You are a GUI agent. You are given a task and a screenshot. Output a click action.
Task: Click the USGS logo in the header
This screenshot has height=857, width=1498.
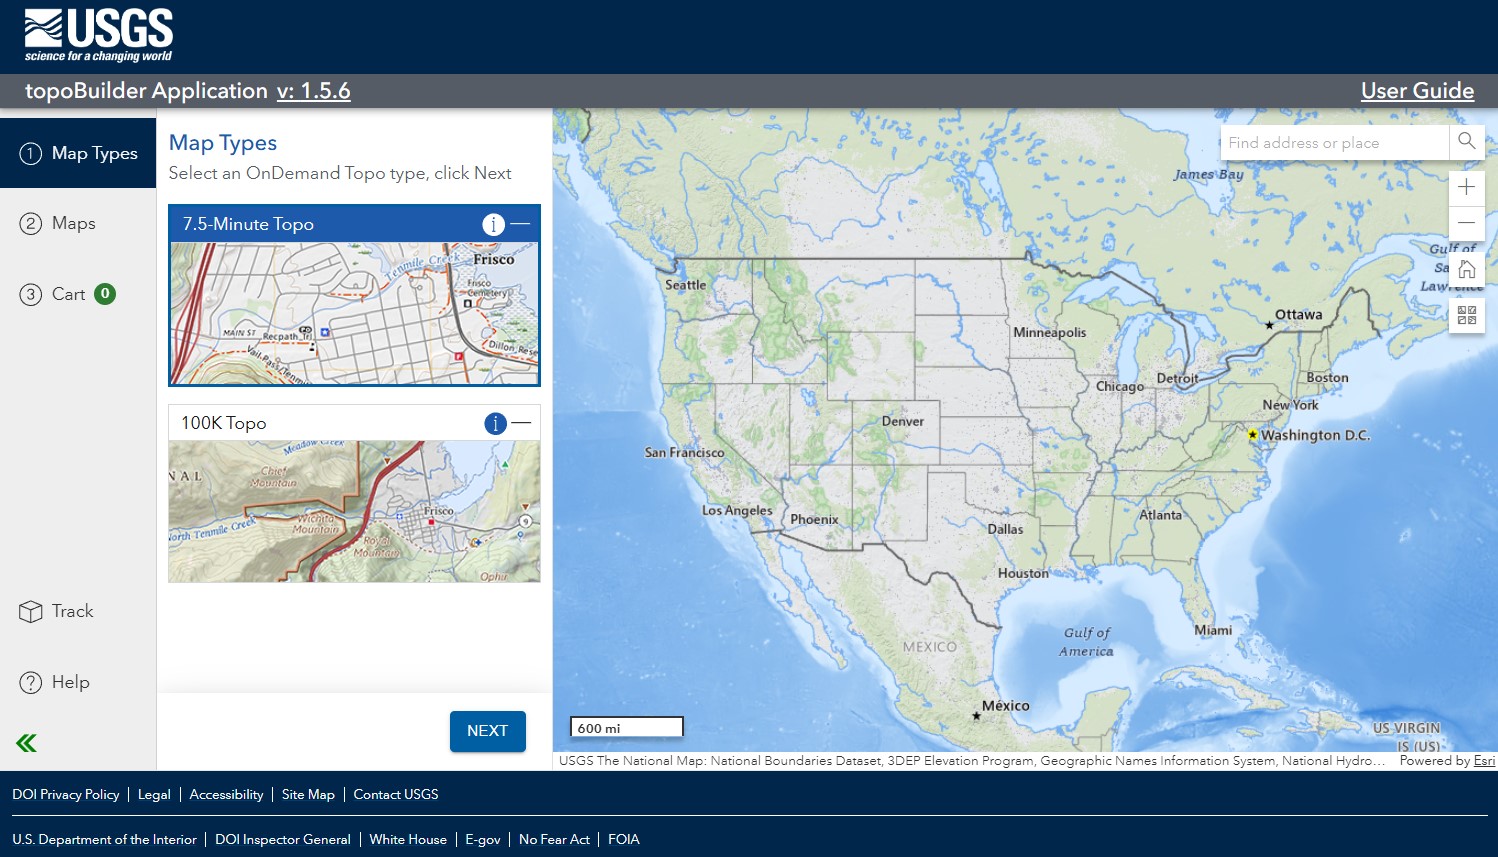tap(99, 35)
